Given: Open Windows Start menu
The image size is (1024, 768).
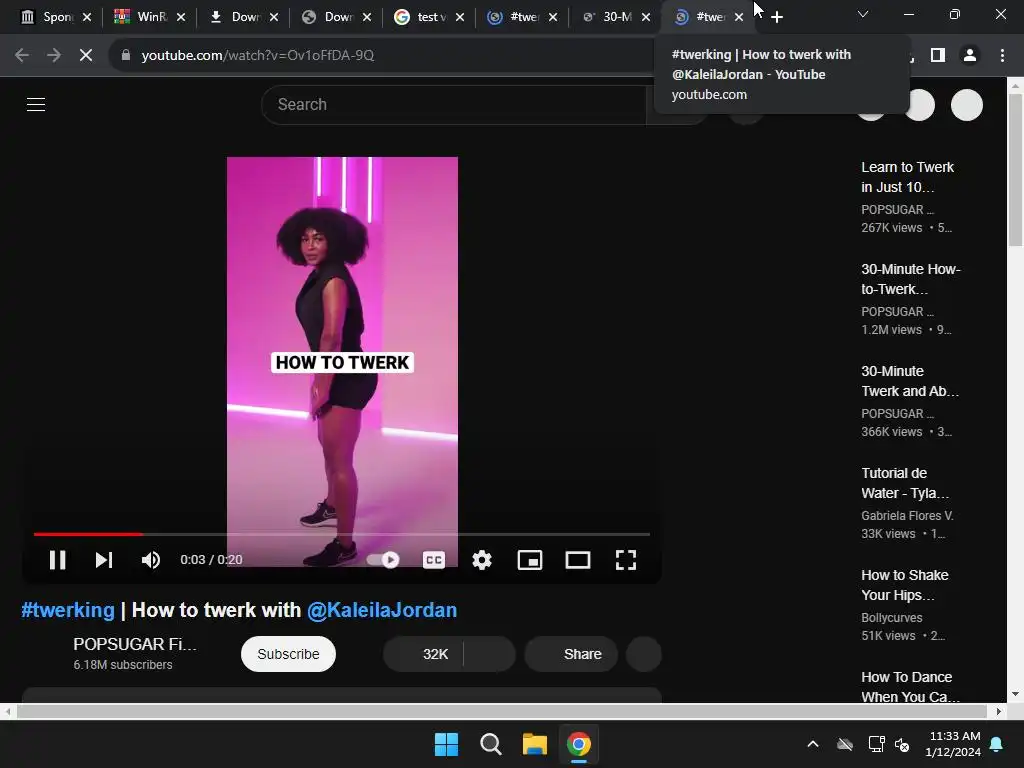Looking at the screenshot, I should point(447,744).
